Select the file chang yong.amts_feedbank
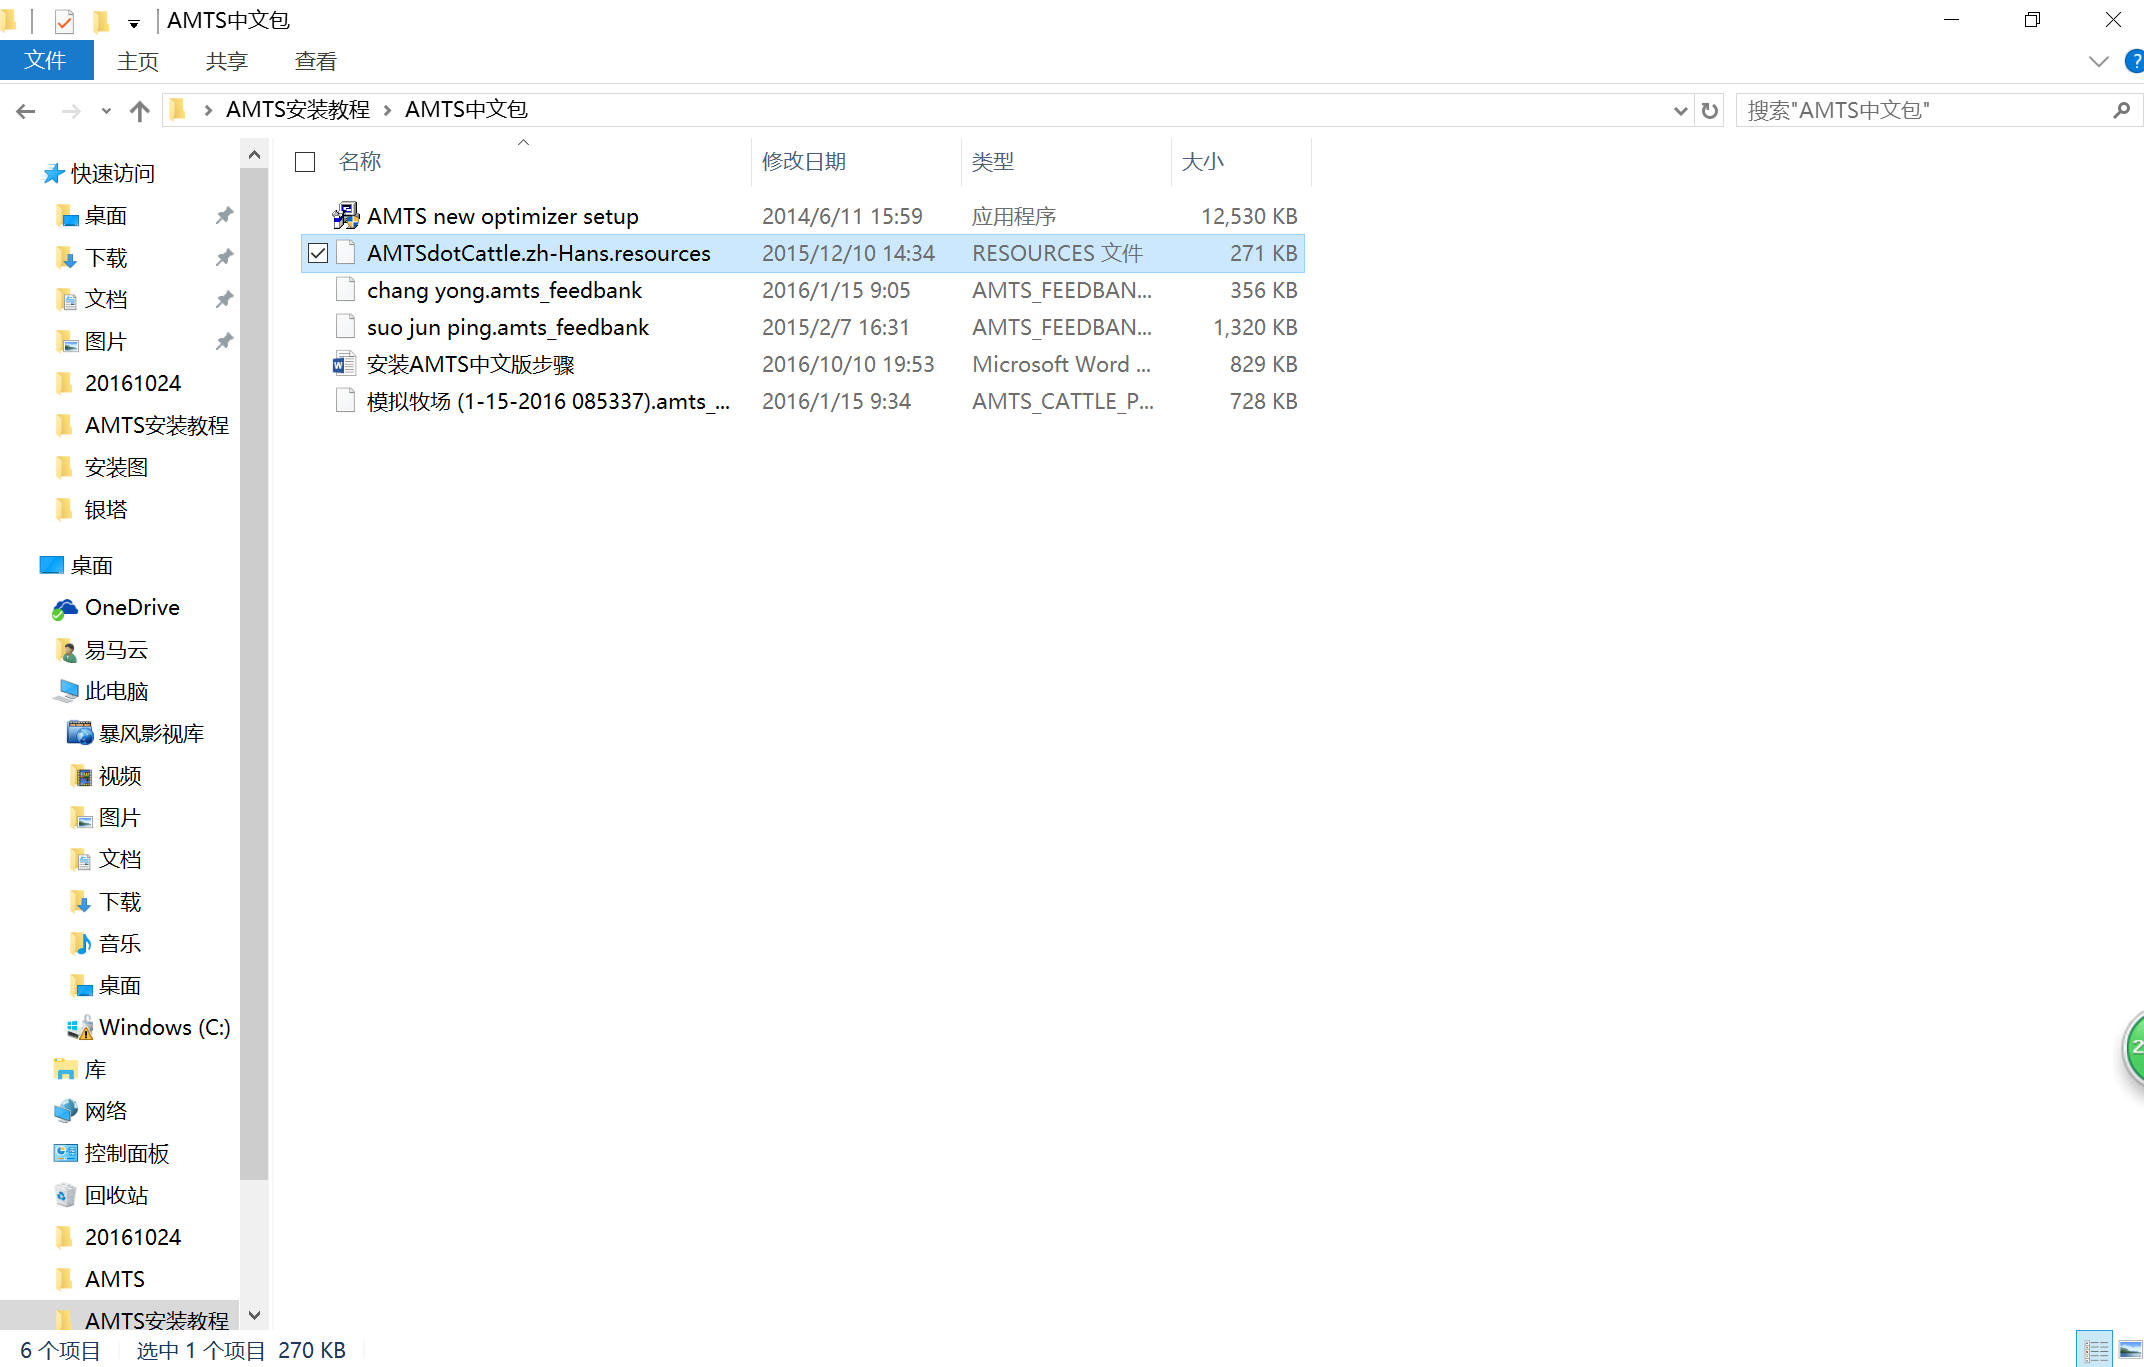 point(504,290)
